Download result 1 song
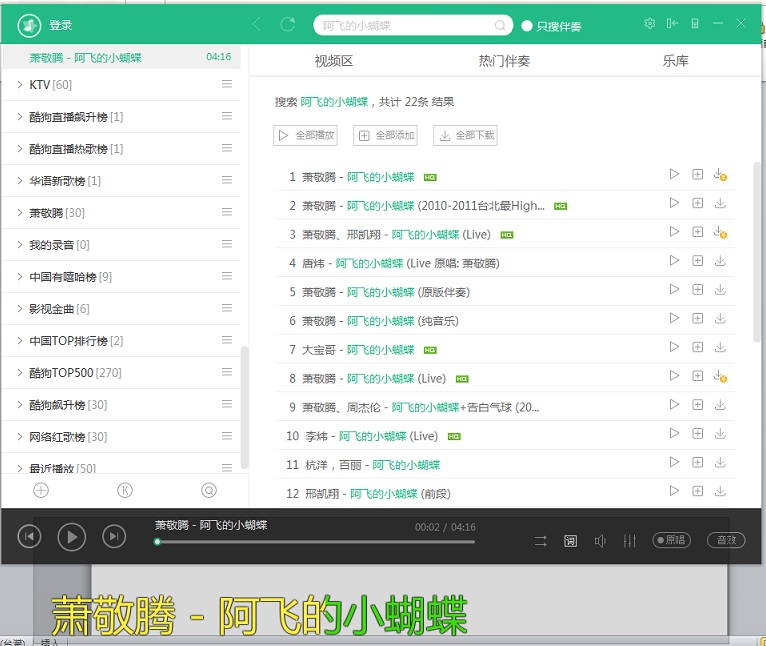 pyautogui.click(x=720, y=174)
